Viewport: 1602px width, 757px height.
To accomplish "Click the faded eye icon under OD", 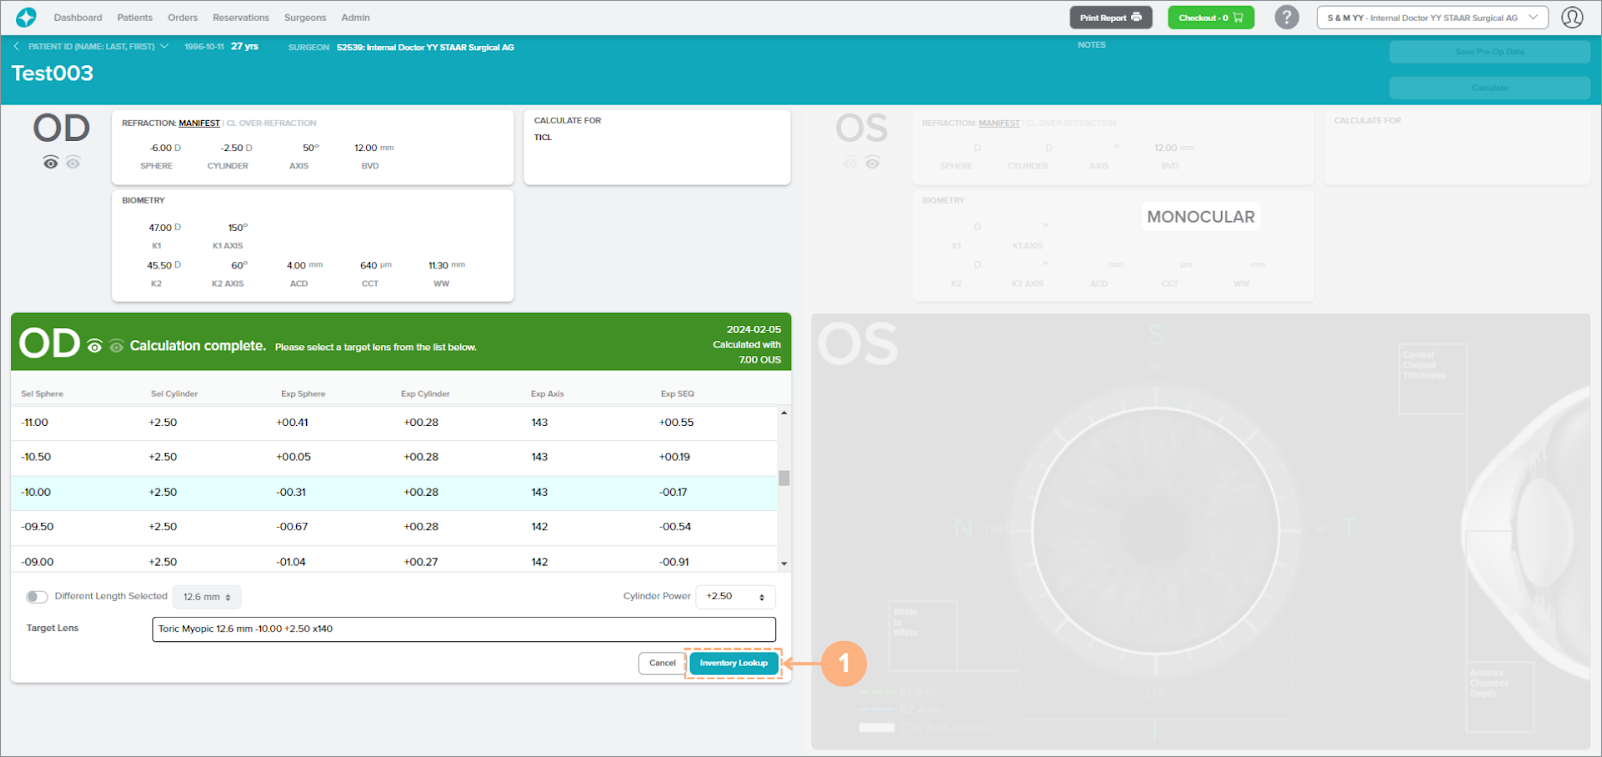I will tap(73, 162).
